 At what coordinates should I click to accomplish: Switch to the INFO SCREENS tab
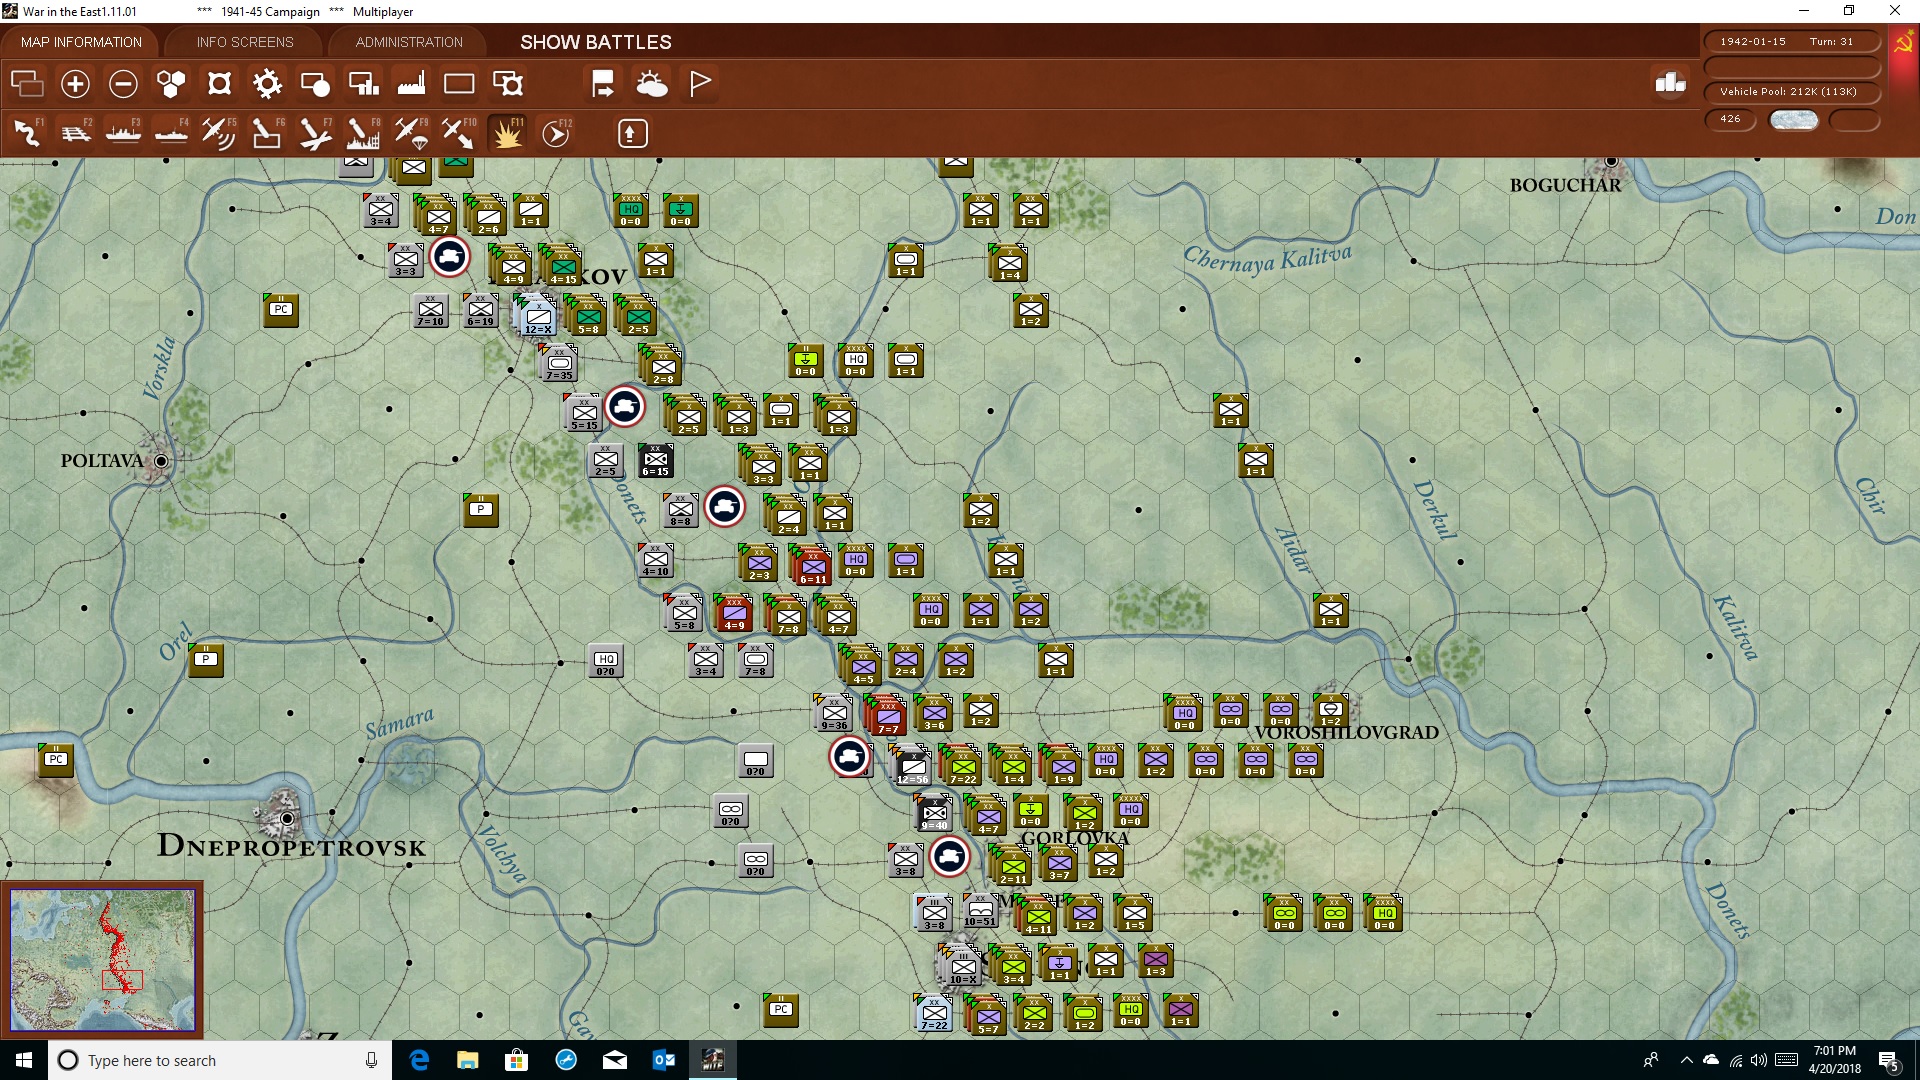point(245,42)
